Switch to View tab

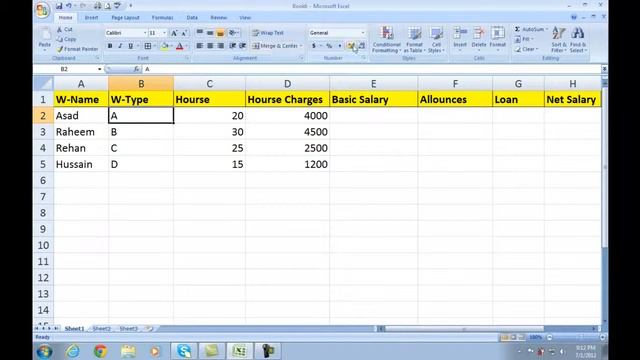coord(245,18)
